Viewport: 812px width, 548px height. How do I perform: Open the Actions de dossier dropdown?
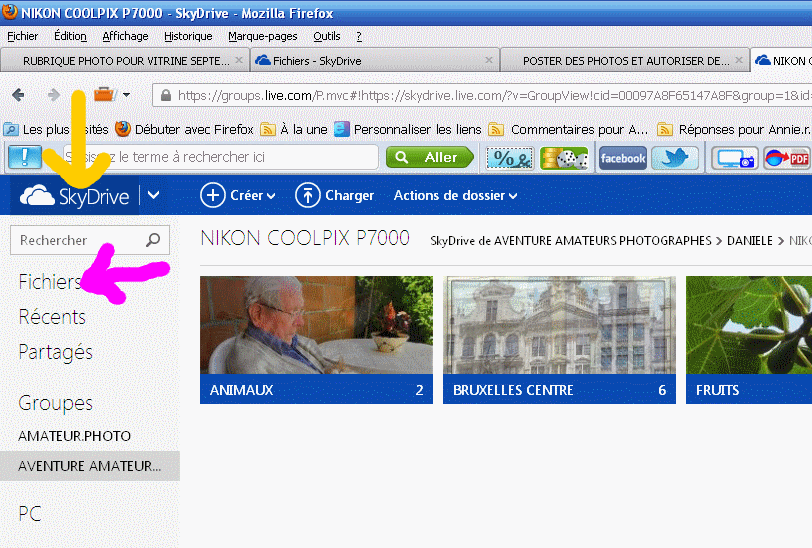pyautogui.click(x=455, y=195)
